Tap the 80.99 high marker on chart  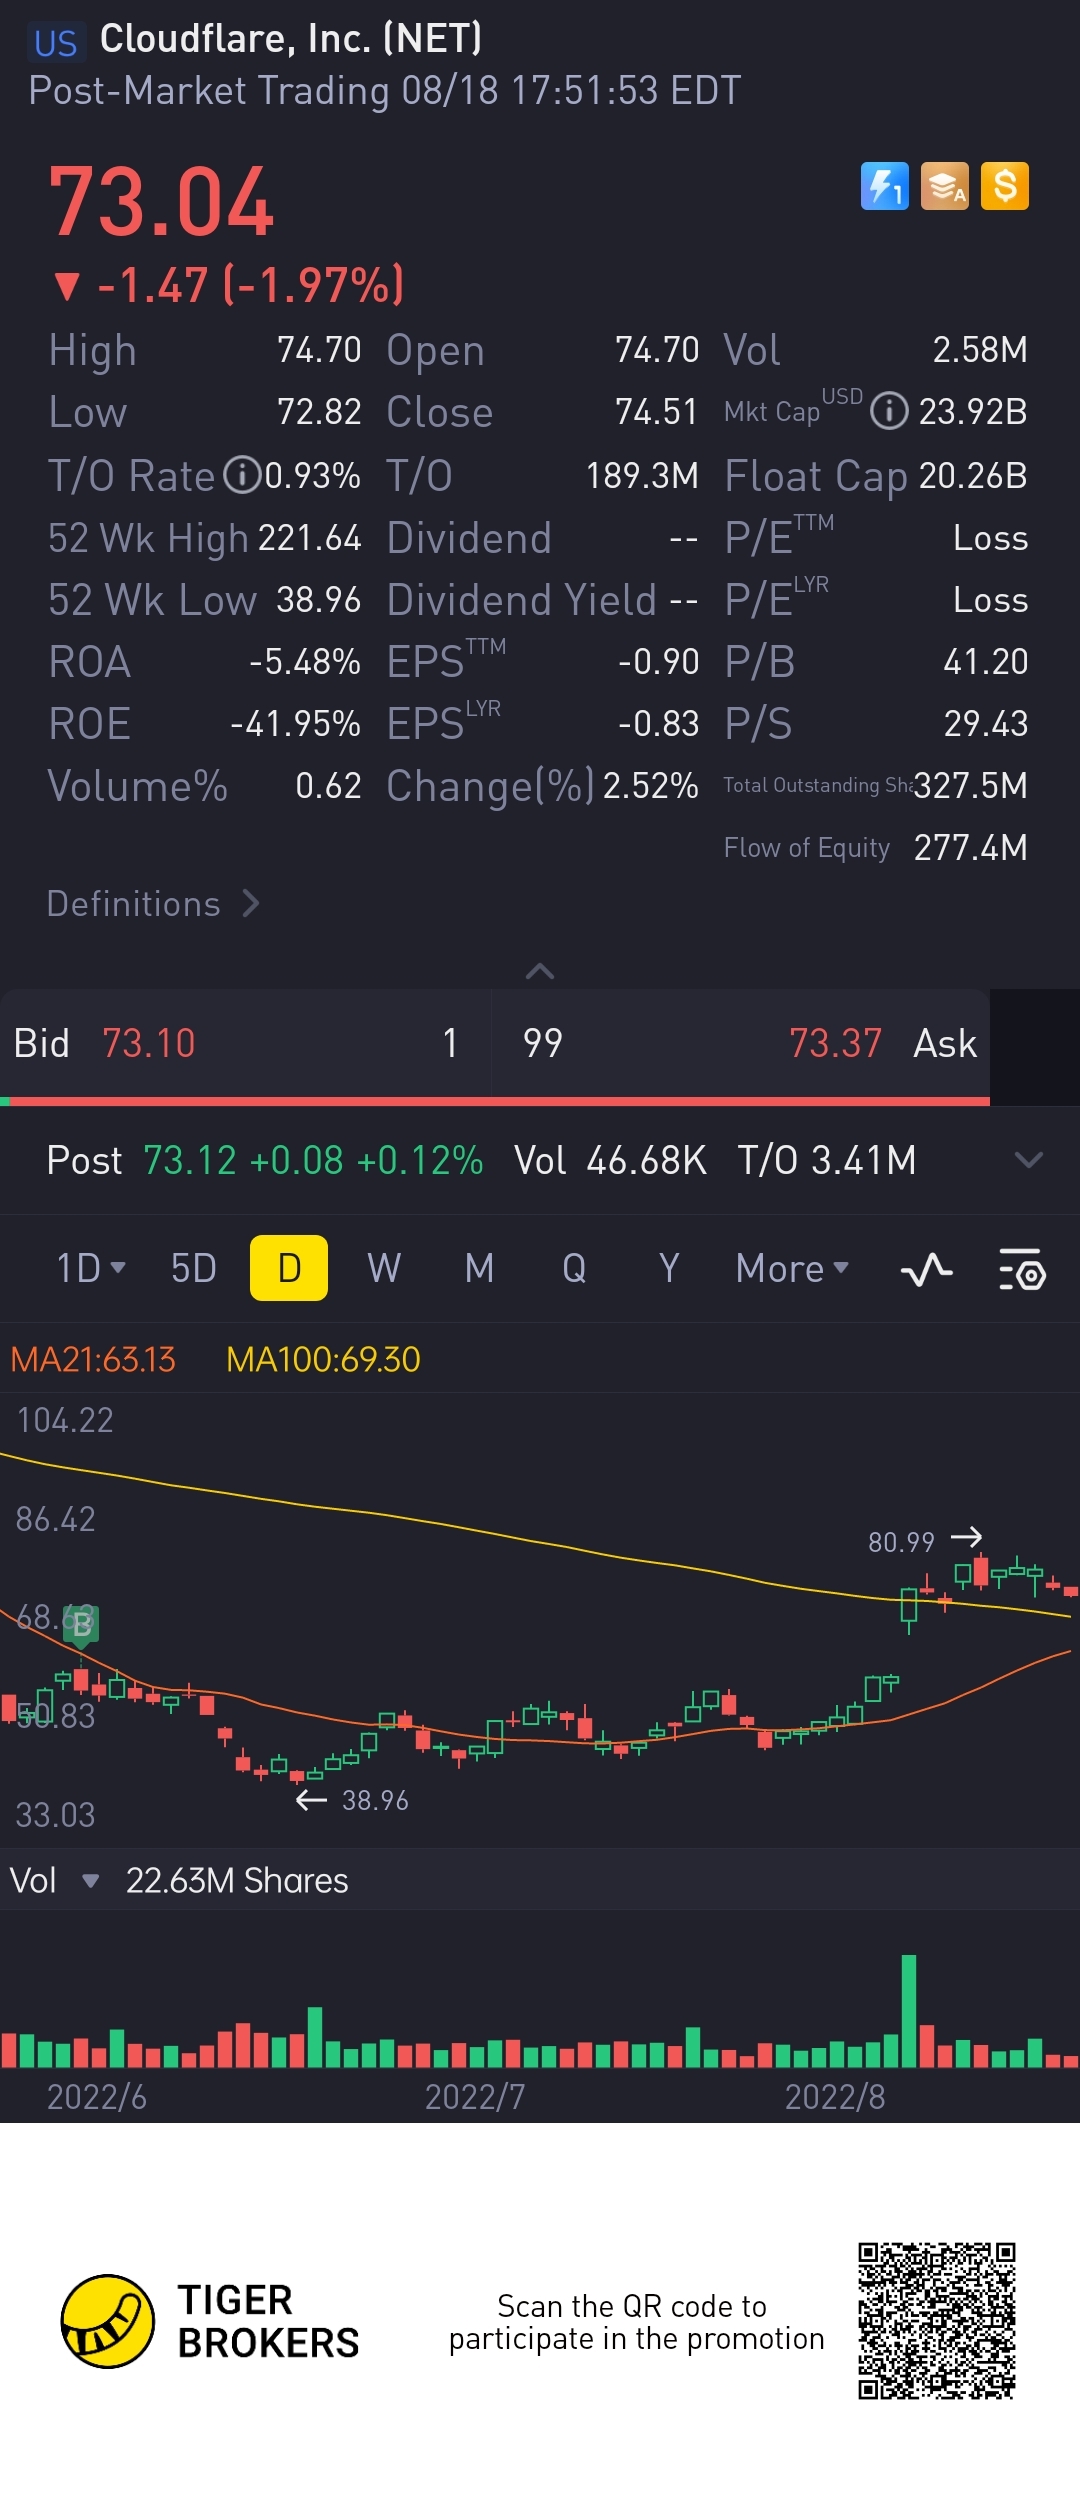(925, 1541)
